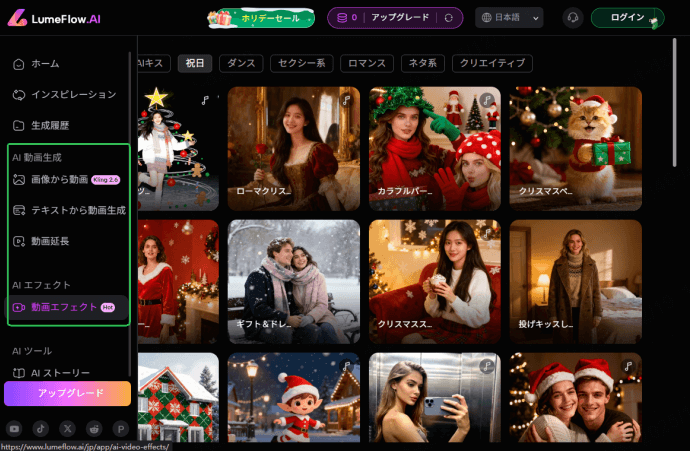Open customer support via headset icon

(573, 17)
